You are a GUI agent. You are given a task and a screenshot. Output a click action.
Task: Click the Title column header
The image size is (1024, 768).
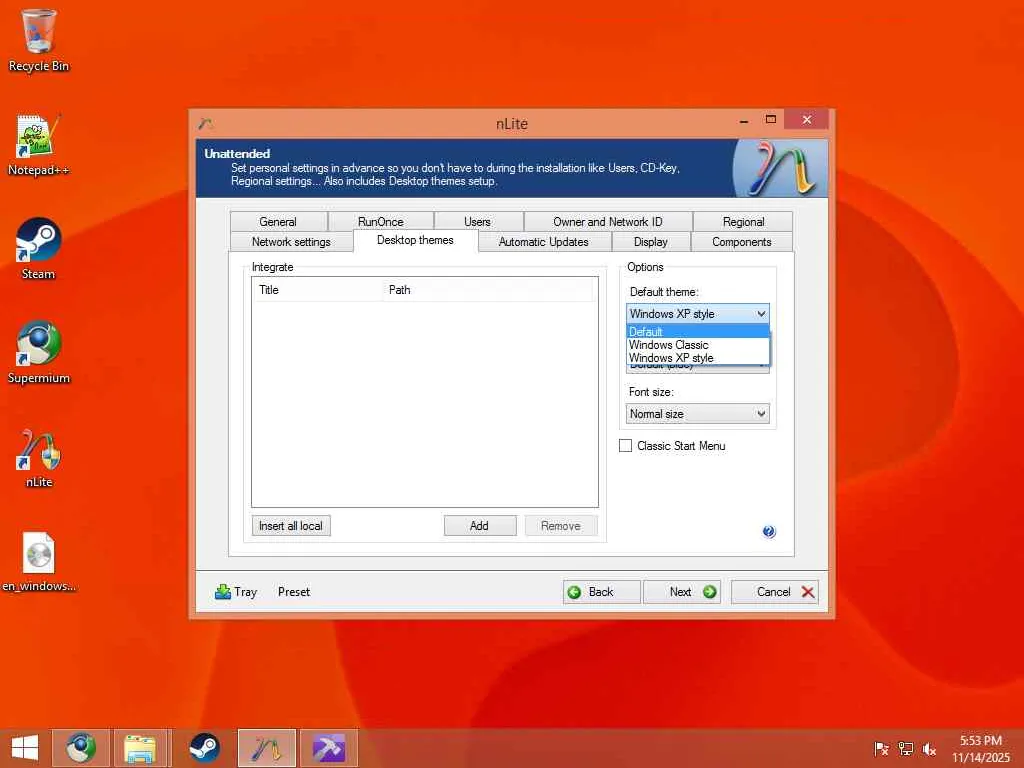pos(317,289)
